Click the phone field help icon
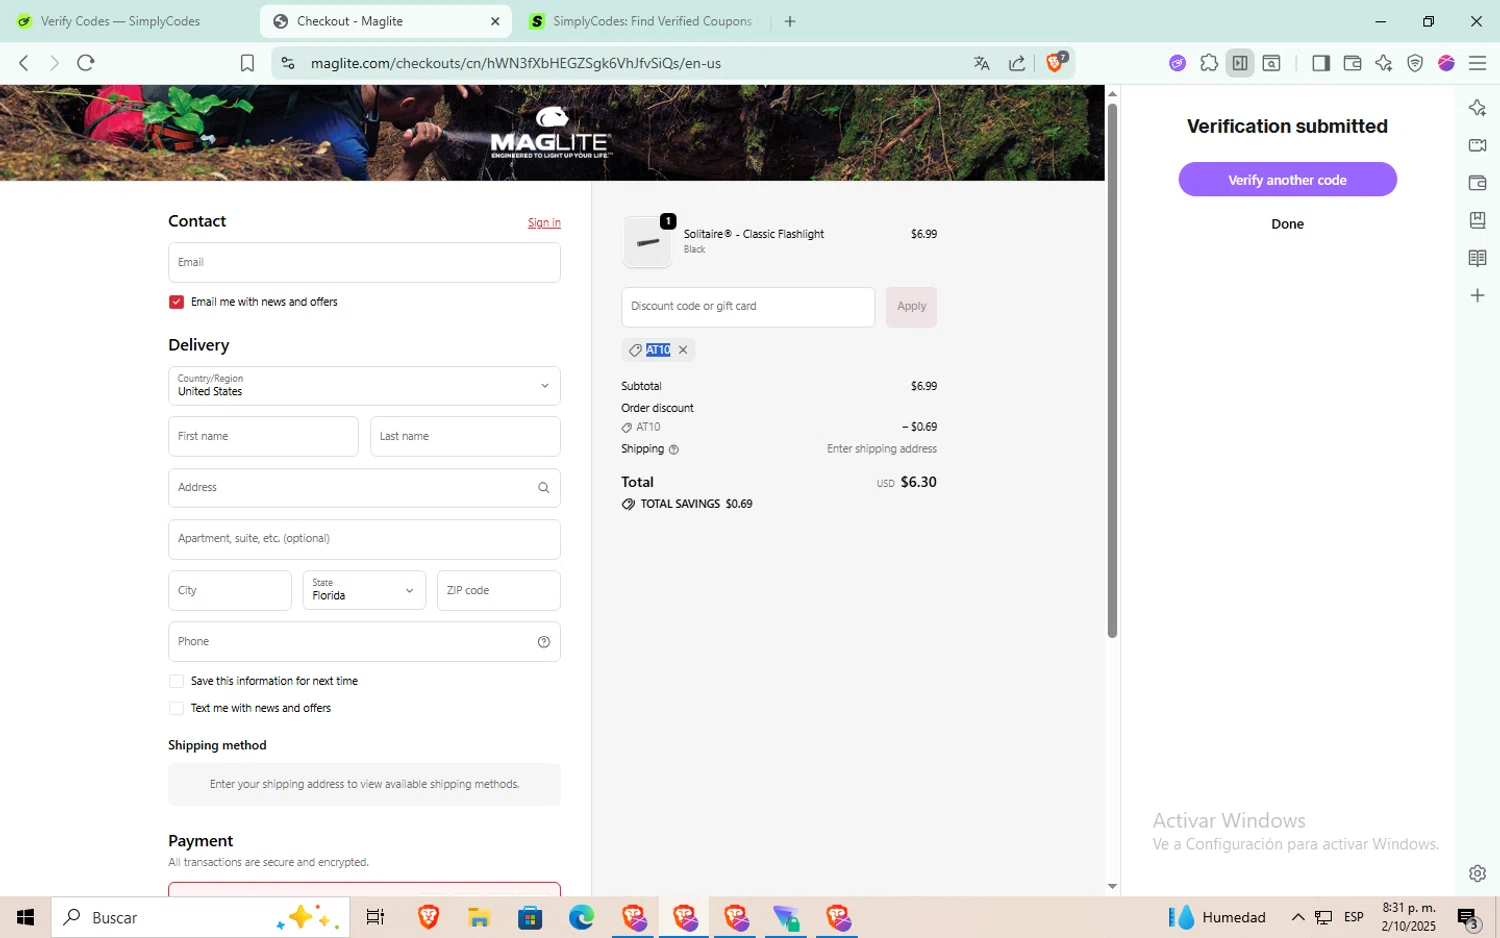The width and height of the screenshot is (1500, 938). coord(544,642)
